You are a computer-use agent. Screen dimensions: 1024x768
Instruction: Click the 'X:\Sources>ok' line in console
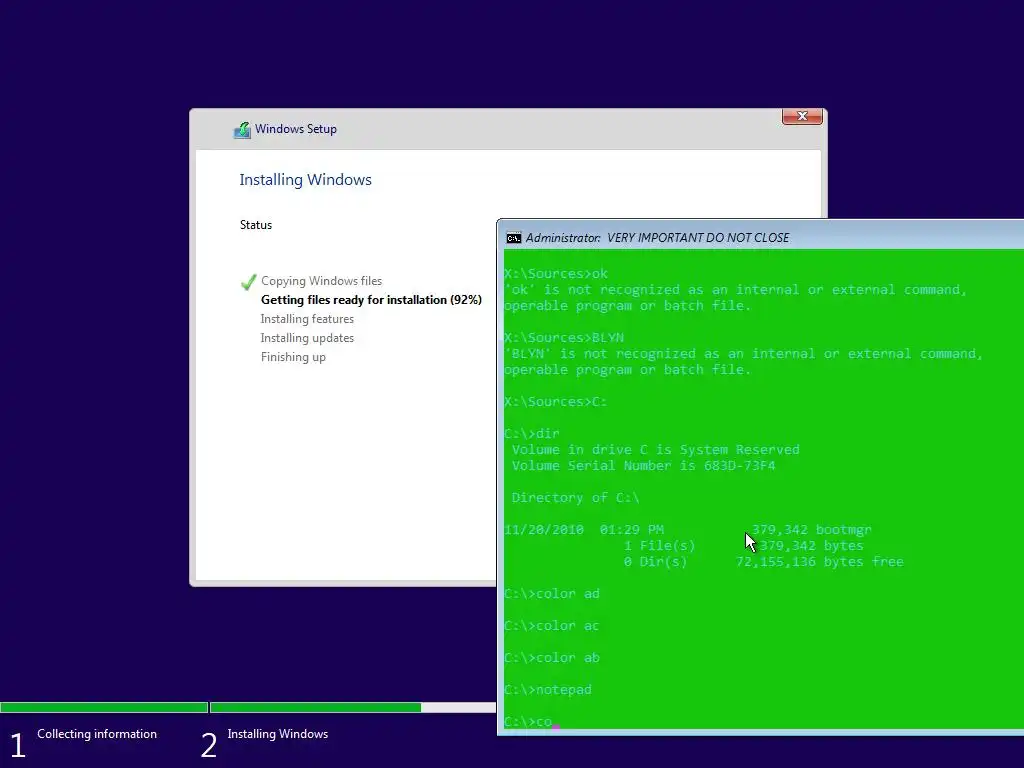pos(556,274)
